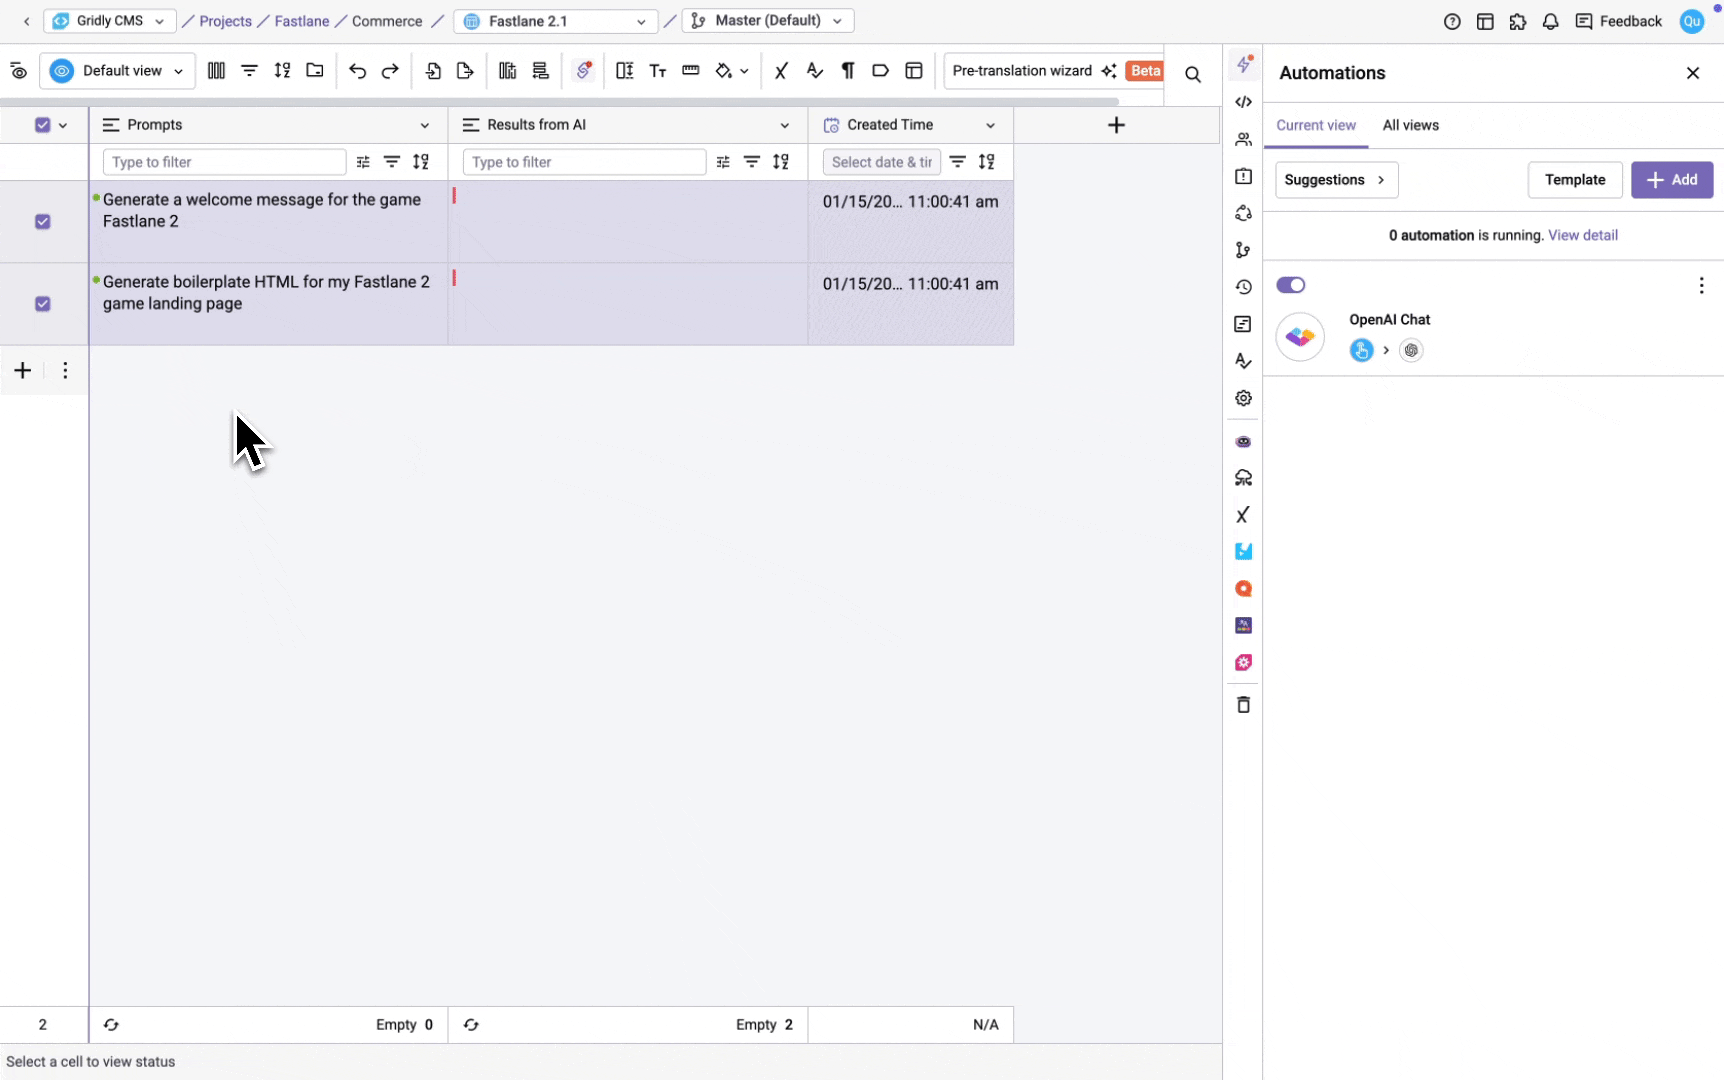Check the select-all checkbox in header
Viewport: 1724px width, 1080px height.
pyautogui.click(x=42, y=124)
